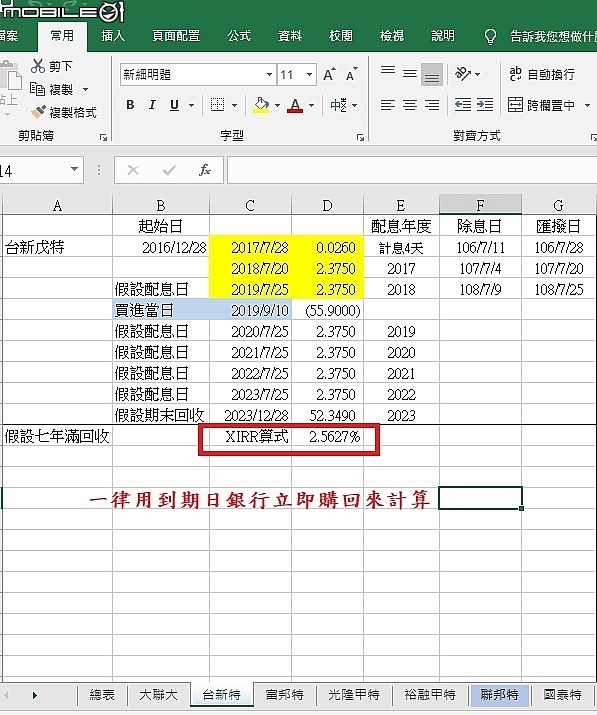
Task: Switch to sheet tab 聯邦特
Action: pyautogui.click(x=499, y=695)
